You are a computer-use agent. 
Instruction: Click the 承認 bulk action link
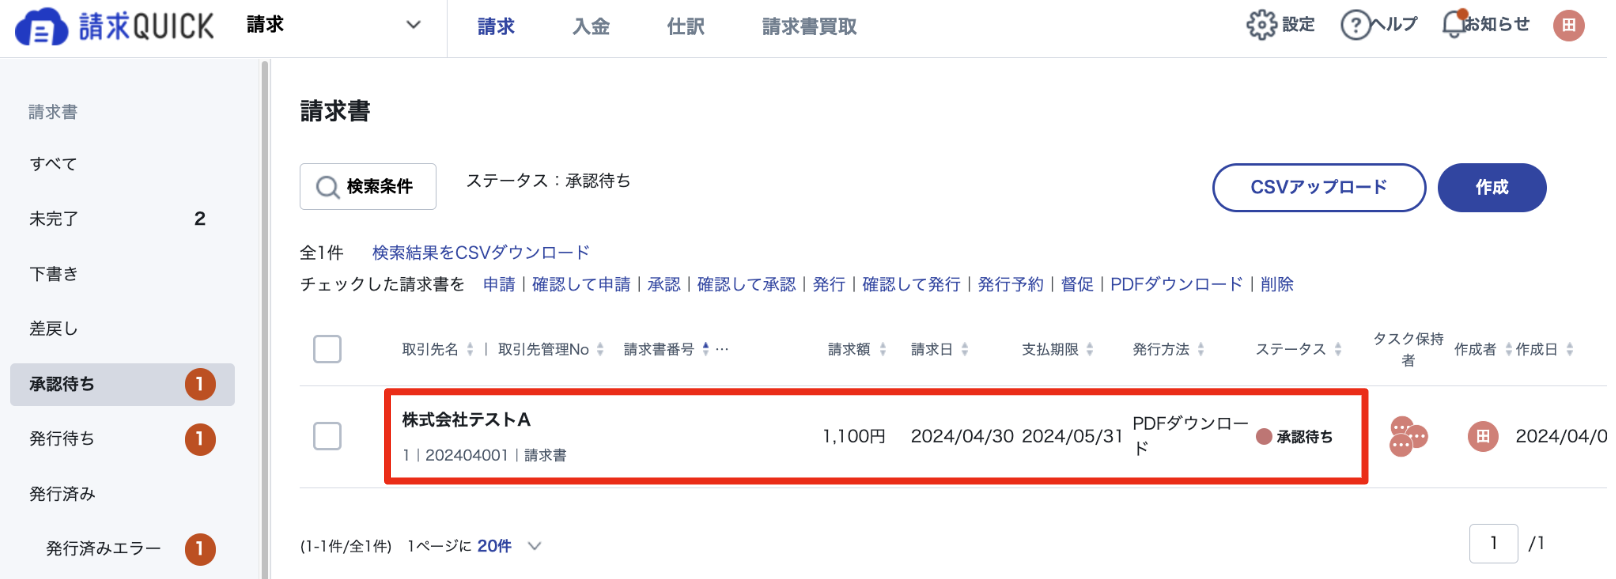pos(664,285)
